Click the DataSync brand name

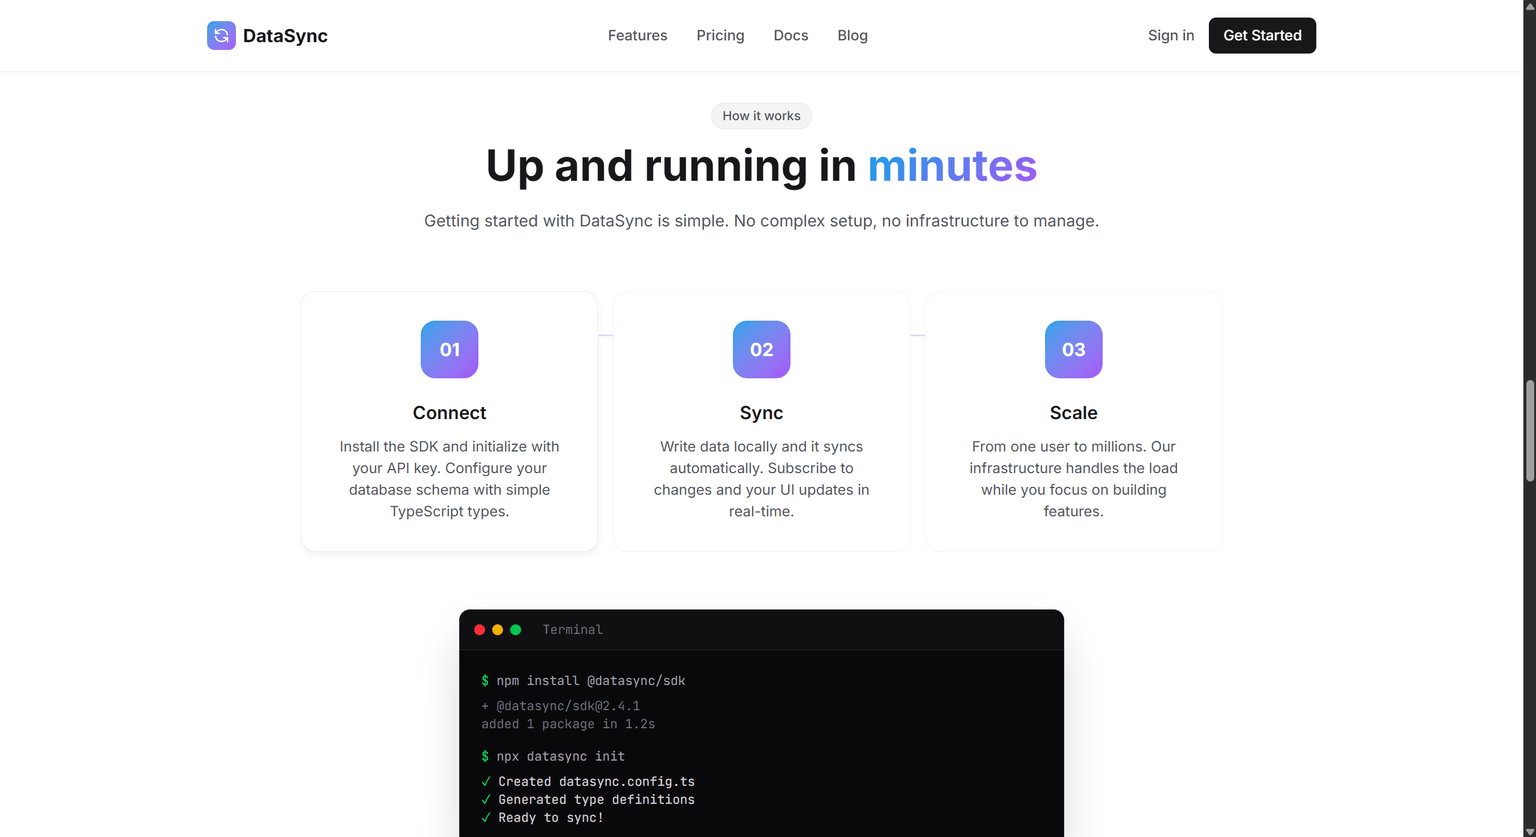point(285,36)
